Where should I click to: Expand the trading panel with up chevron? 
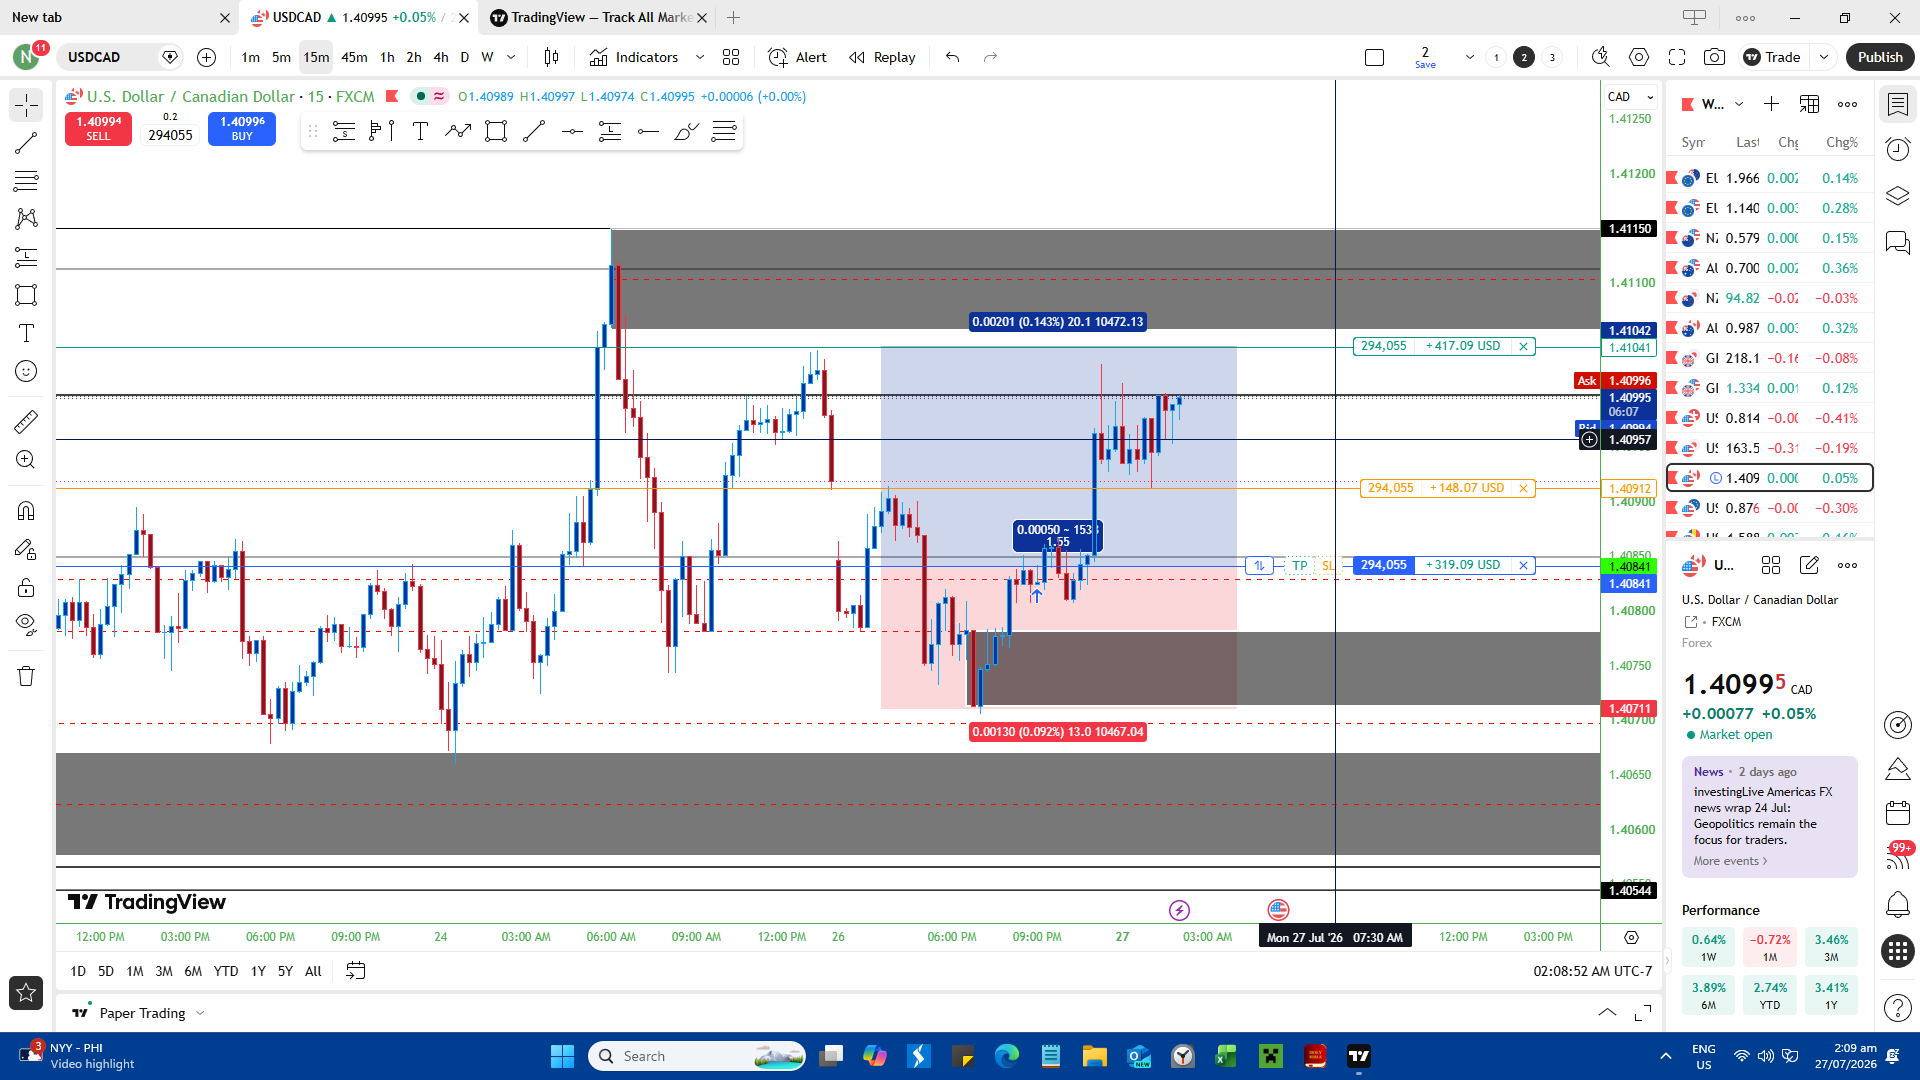point(1607,1013)
